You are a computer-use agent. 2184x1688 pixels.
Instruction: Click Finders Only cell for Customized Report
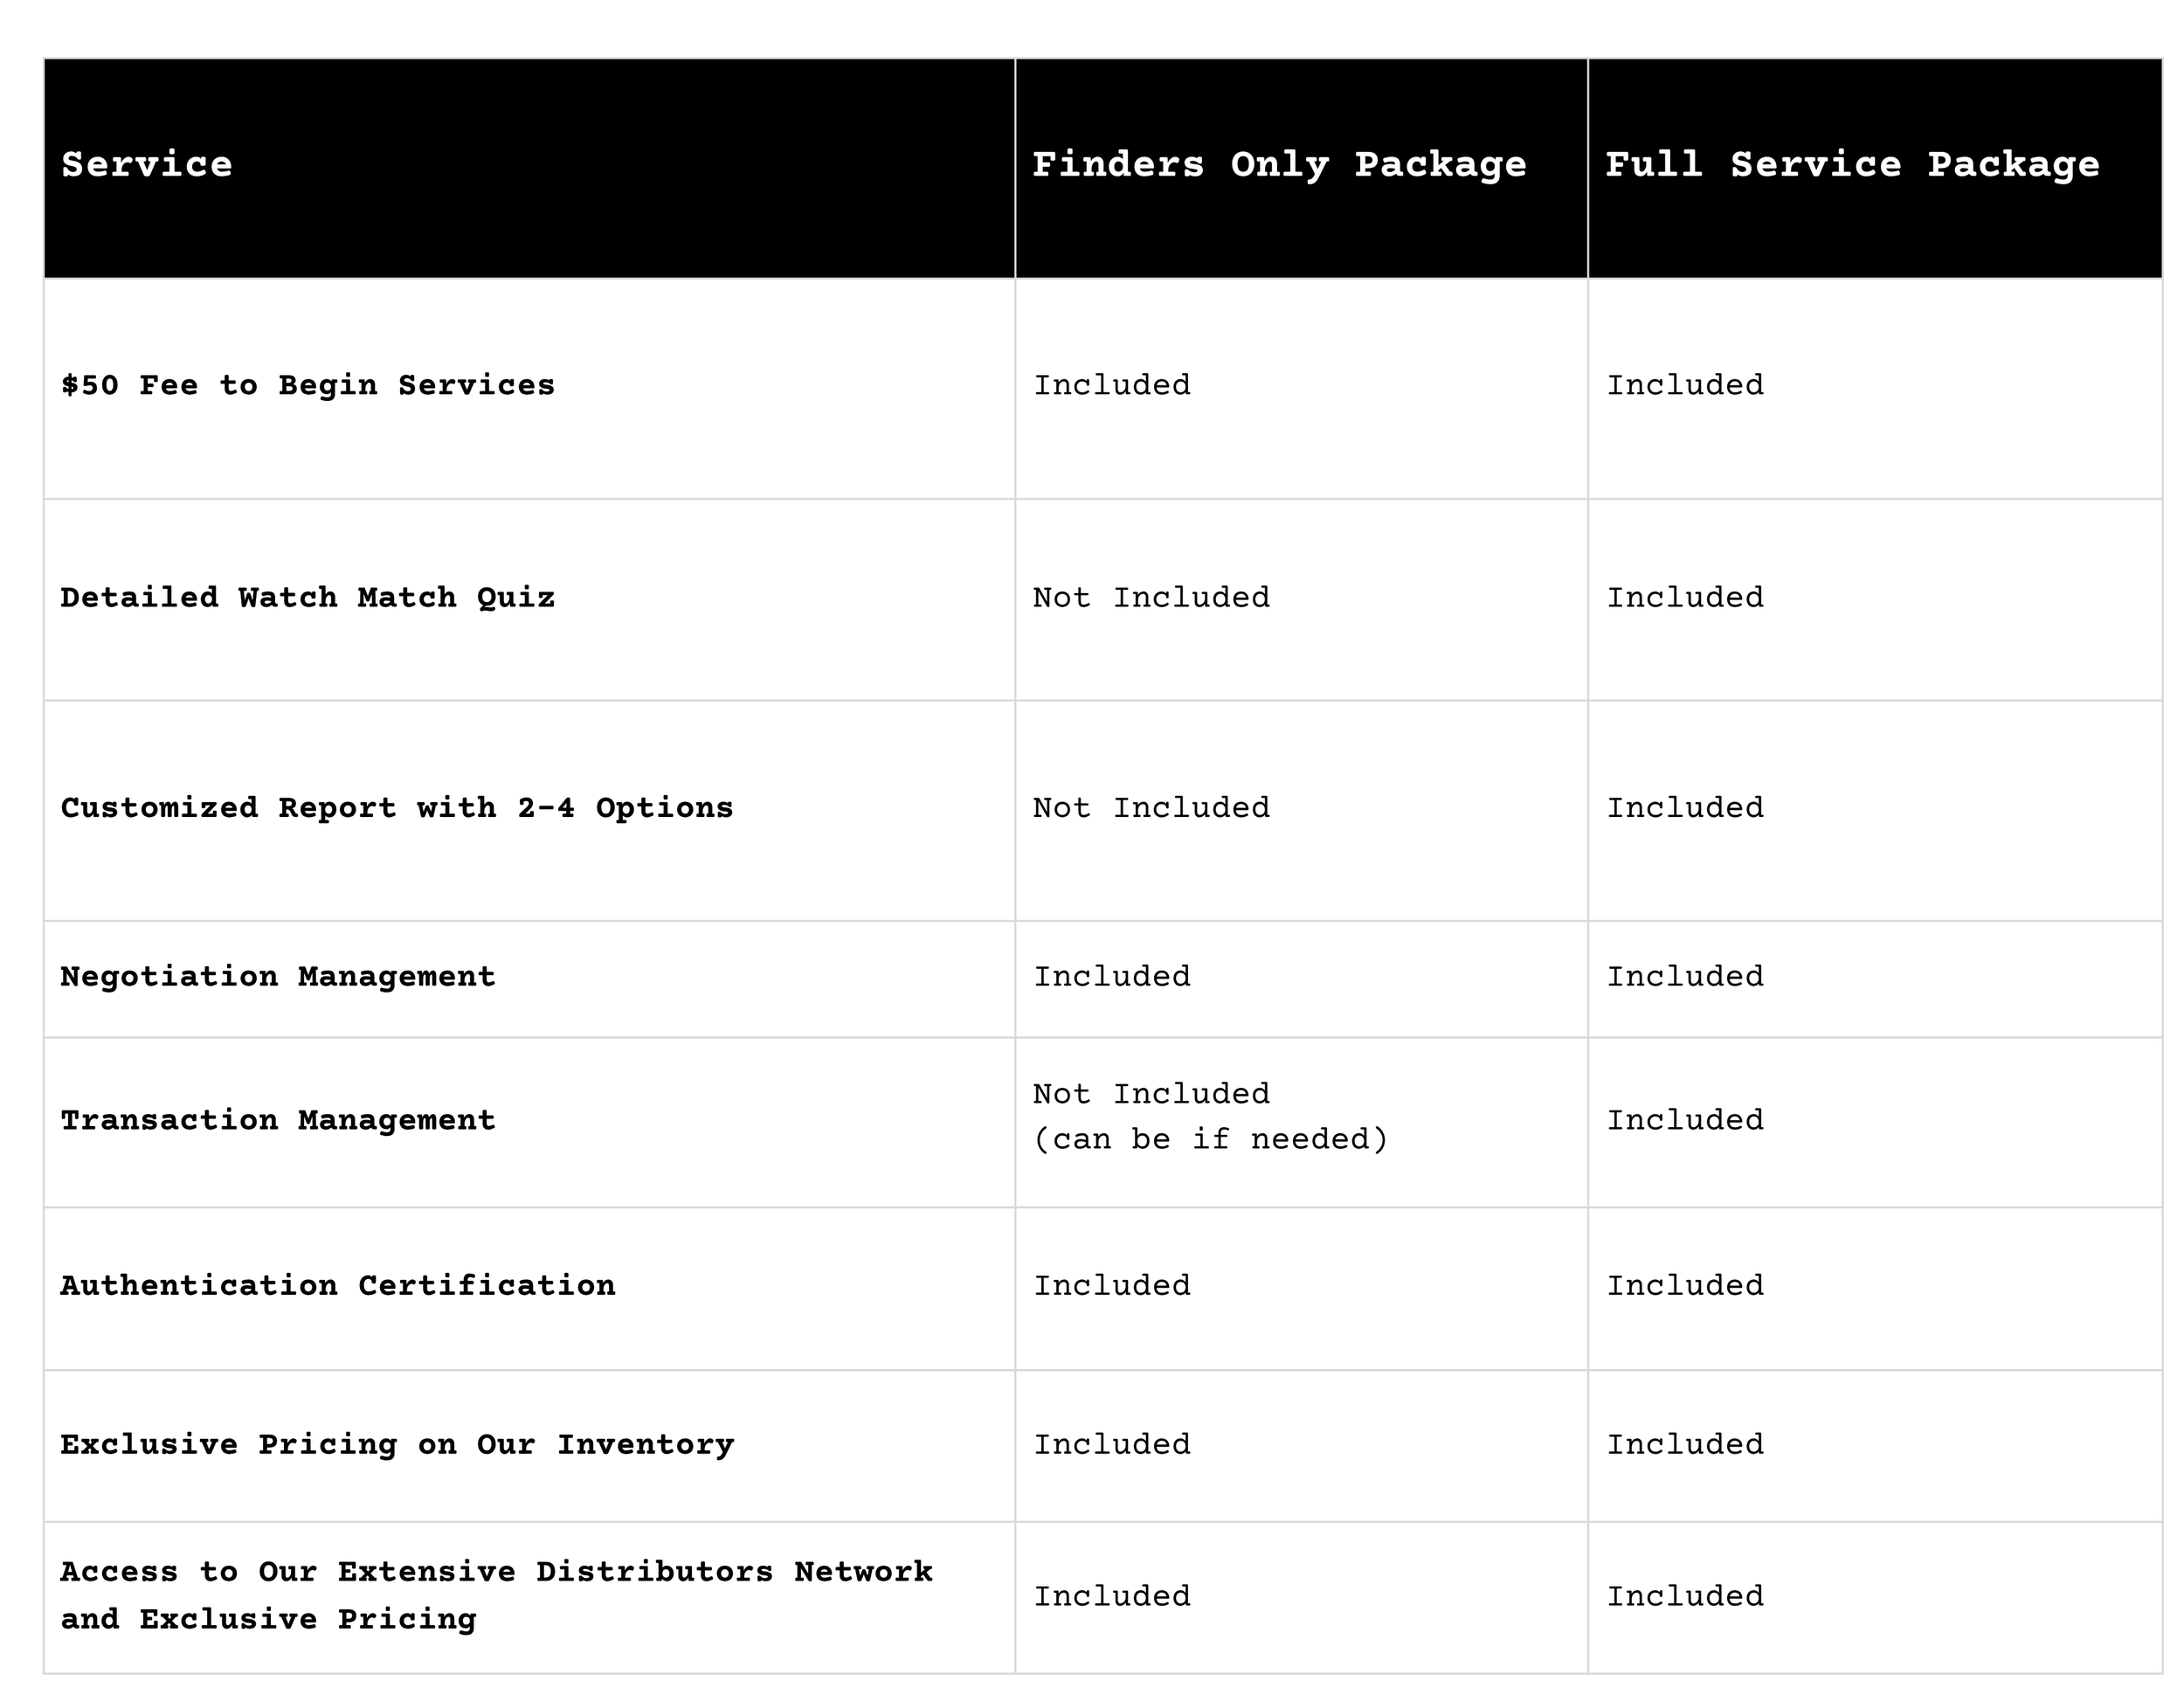pos(1151,807)
